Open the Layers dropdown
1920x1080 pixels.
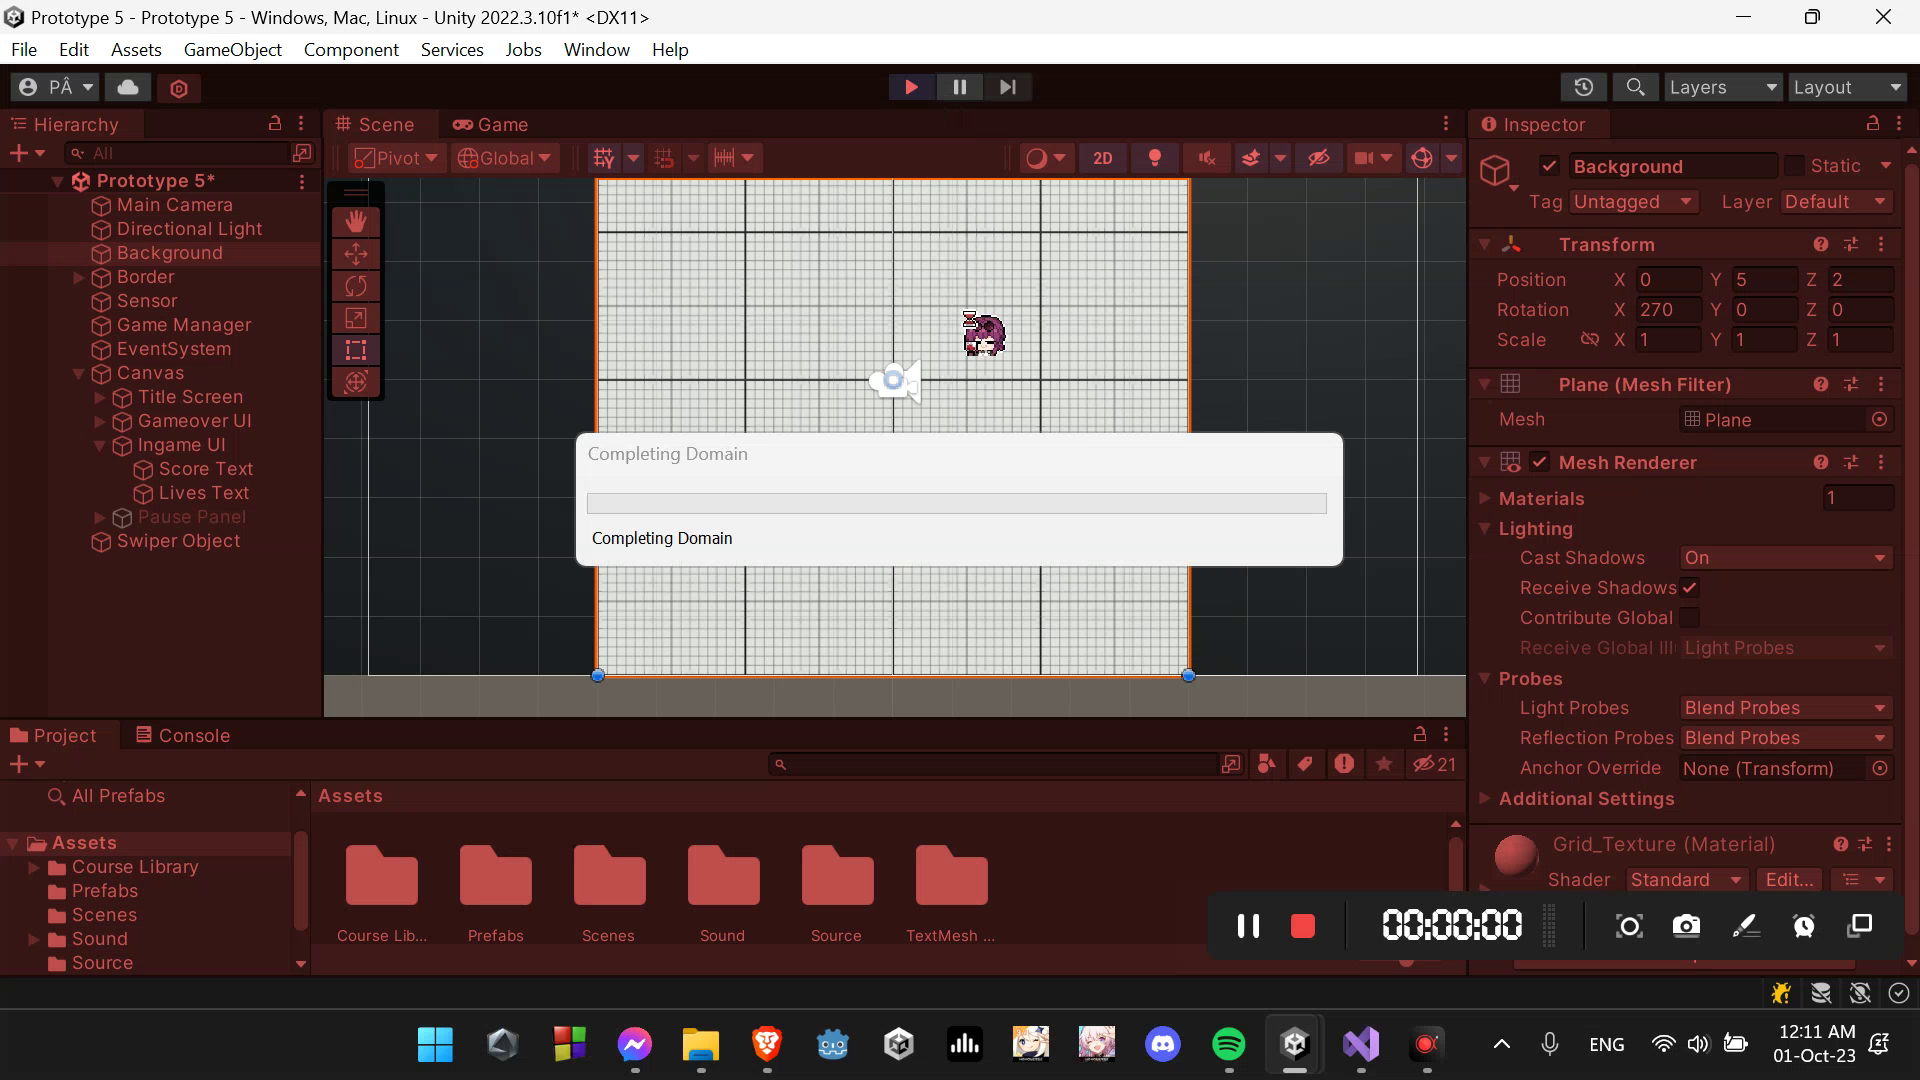tap(1722, 87)
